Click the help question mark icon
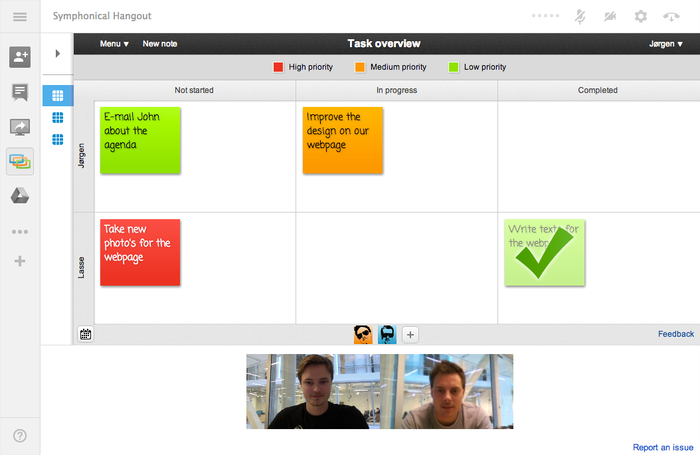The image size is (700, 455). click(x=20, y=436)
